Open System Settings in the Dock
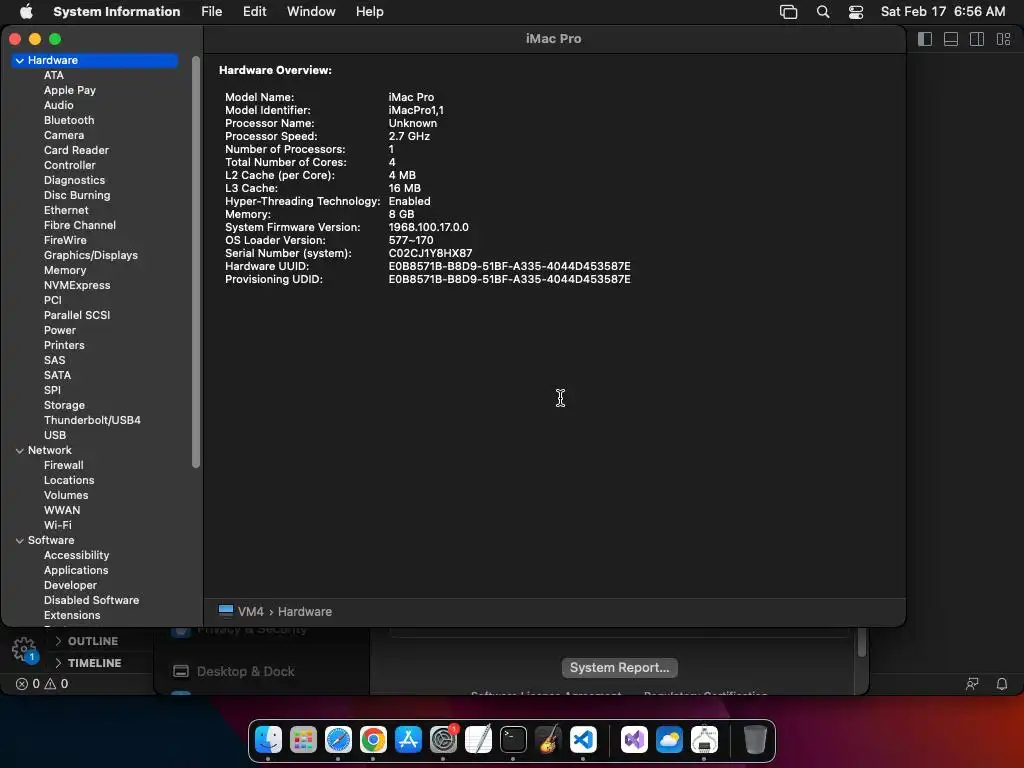Image resolution: width=1024 pixels, height=768 pixels. pos(443,740)
